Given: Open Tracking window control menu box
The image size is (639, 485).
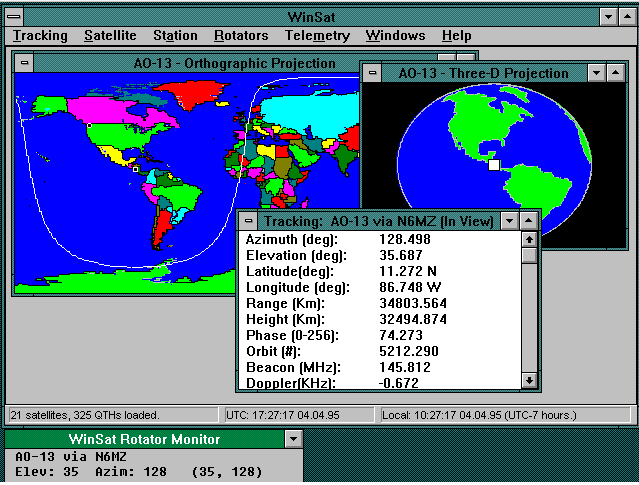Looking at the screenshot, I should tap(248, 221).
